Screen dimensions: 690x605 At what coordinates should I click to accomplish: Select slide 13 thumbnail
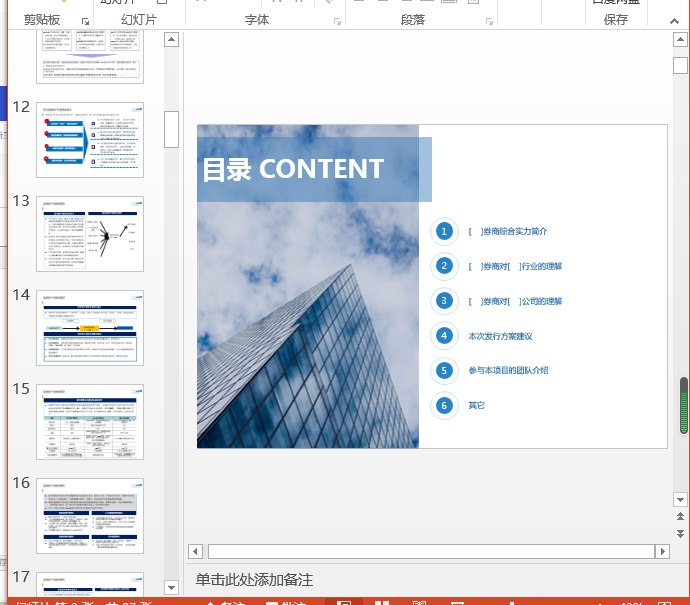[90, 234]
